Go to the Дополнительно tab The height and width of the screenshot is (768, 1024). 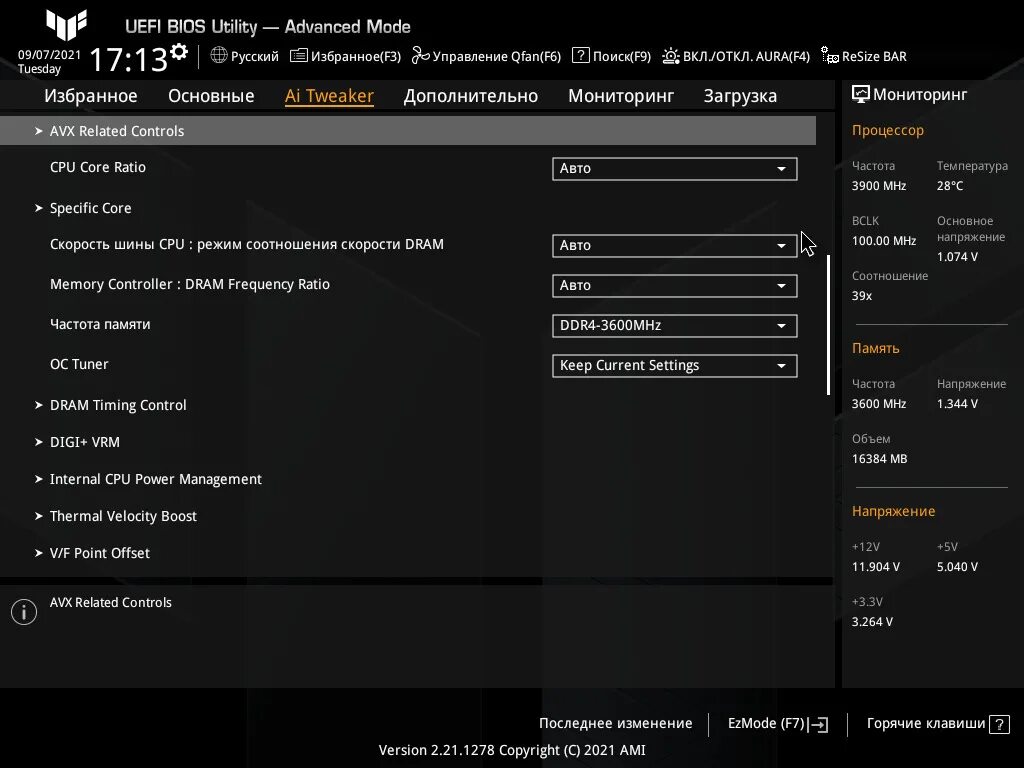point(471,96)
